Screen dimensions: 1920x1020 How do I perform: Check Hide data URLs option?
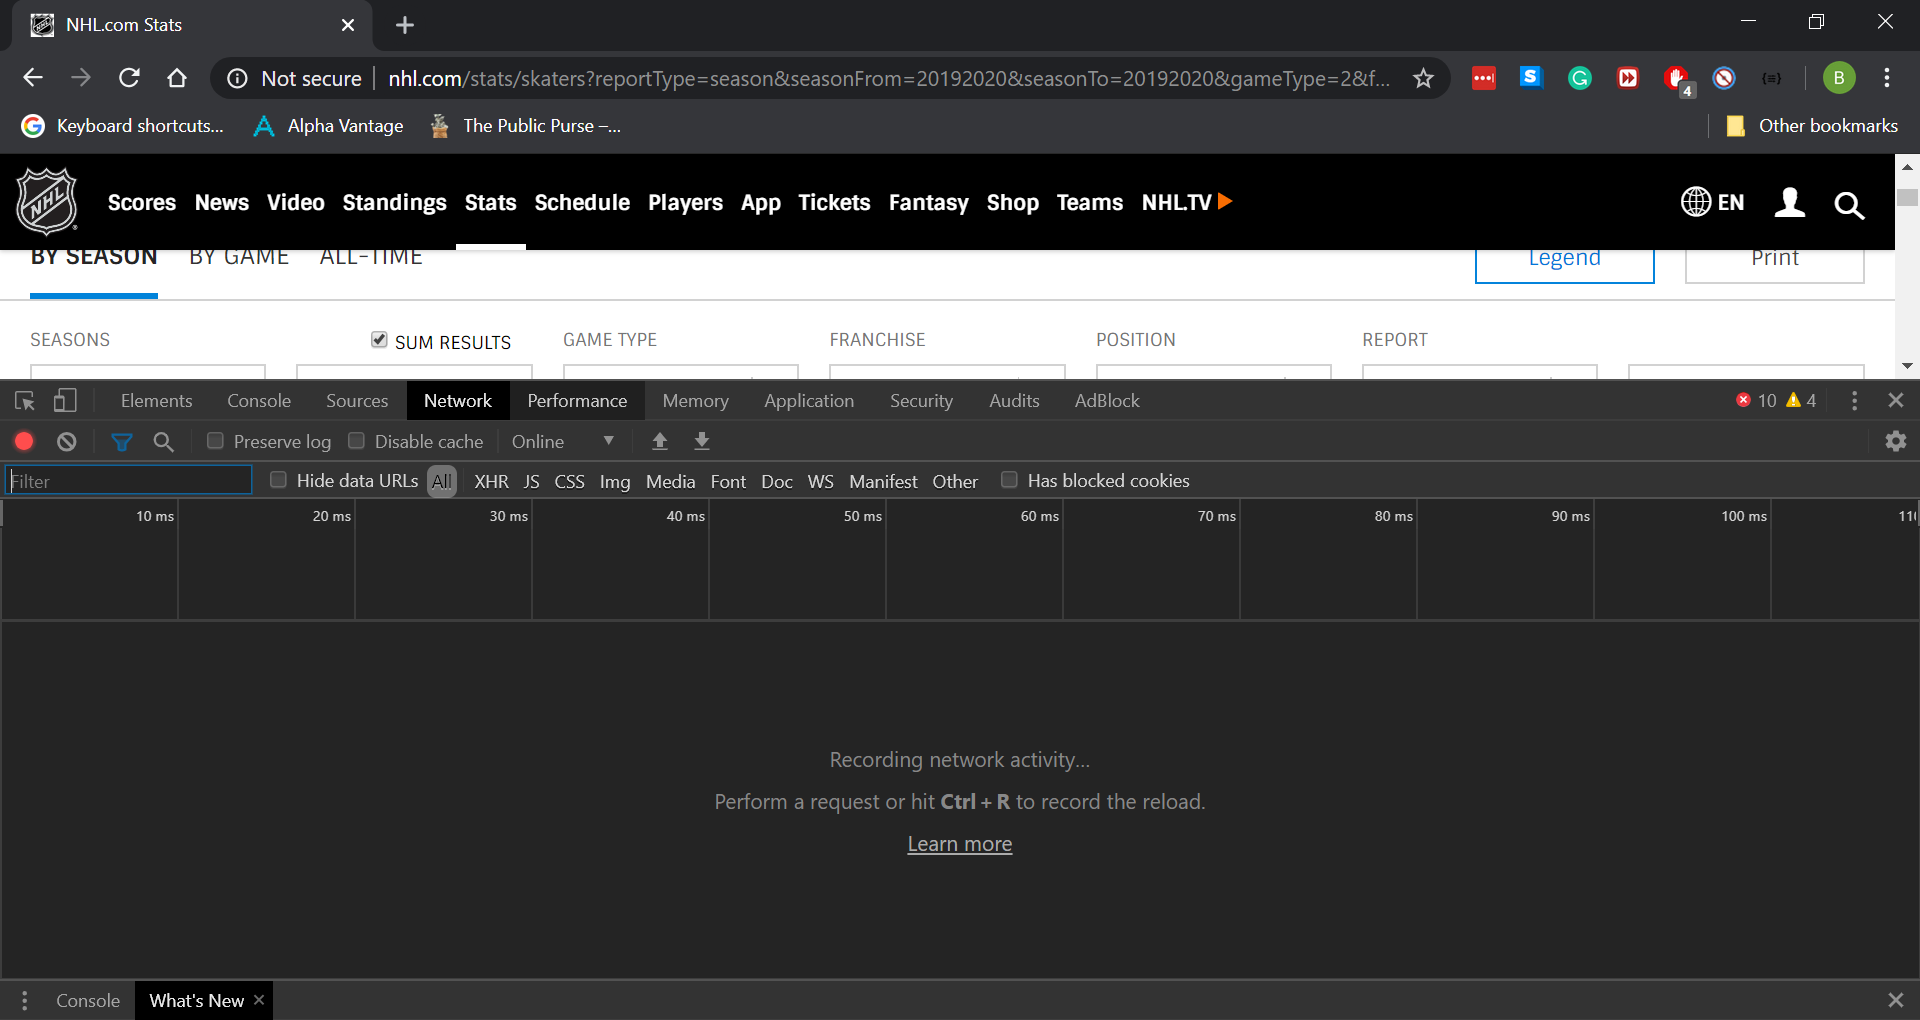pos(278,480)
